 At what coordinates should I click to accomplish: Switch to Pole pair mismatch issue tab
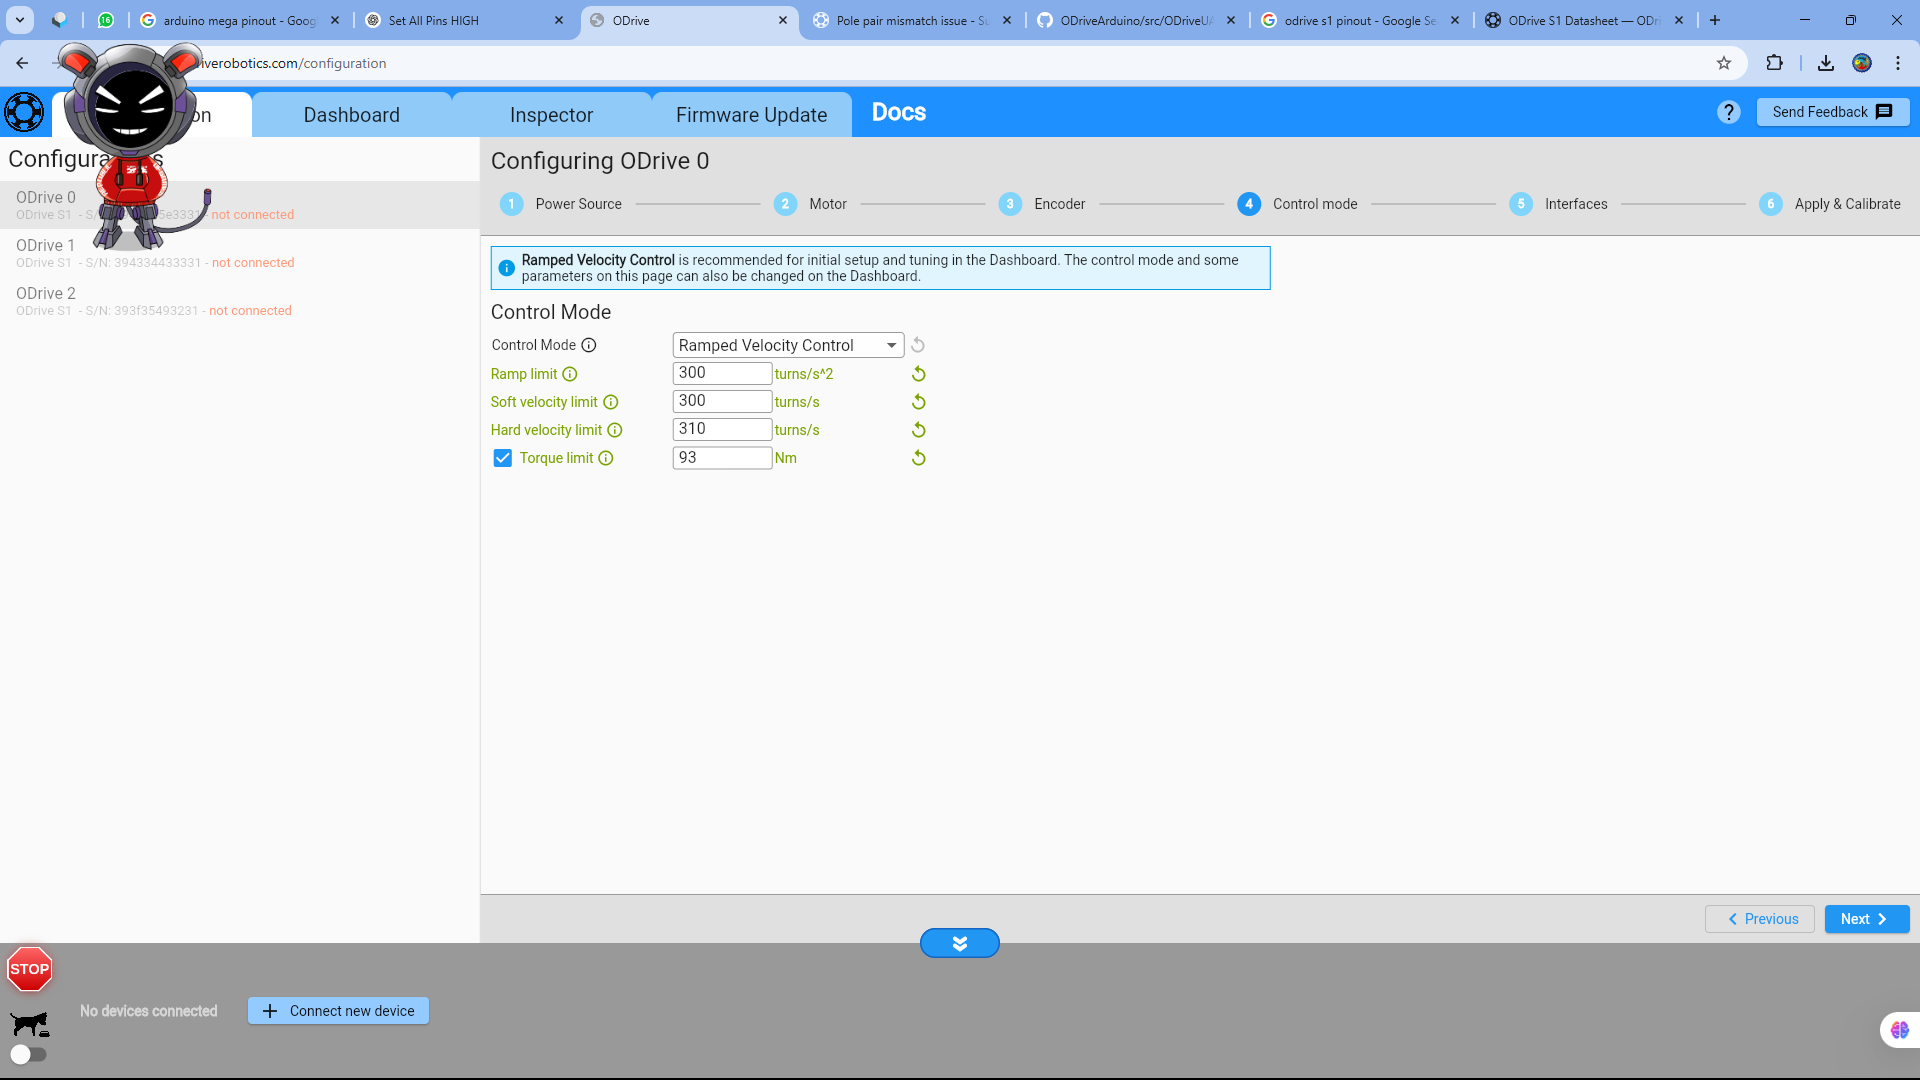(913, 20)
